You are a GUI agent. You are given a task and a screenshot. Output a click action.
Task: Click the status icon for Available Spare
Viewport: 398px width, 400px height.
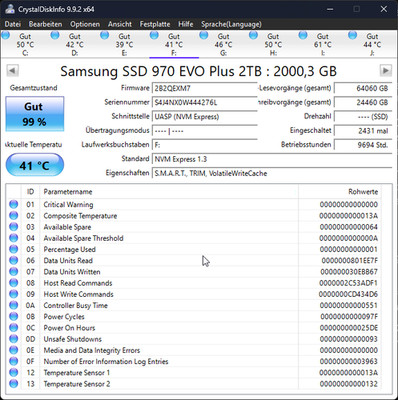(14, 227)
